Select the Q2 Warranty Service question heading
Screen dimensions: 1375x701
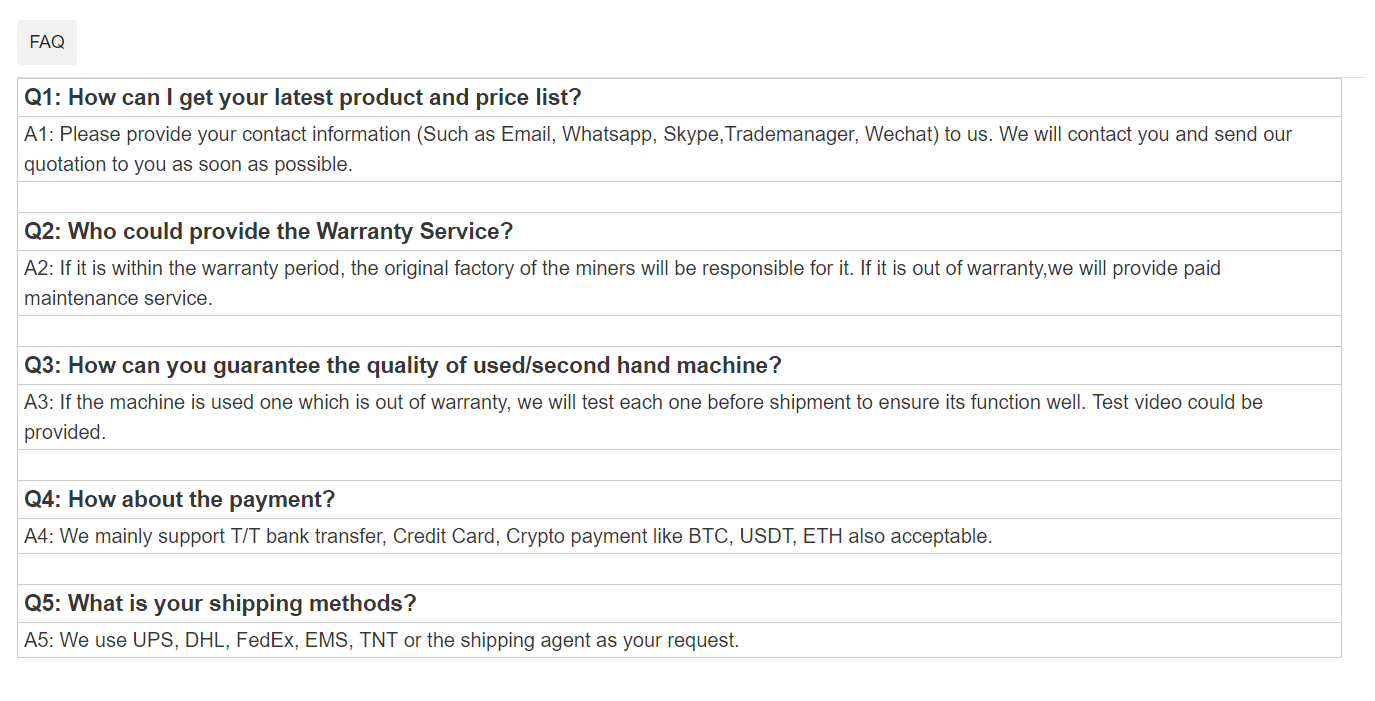[269, 232]
